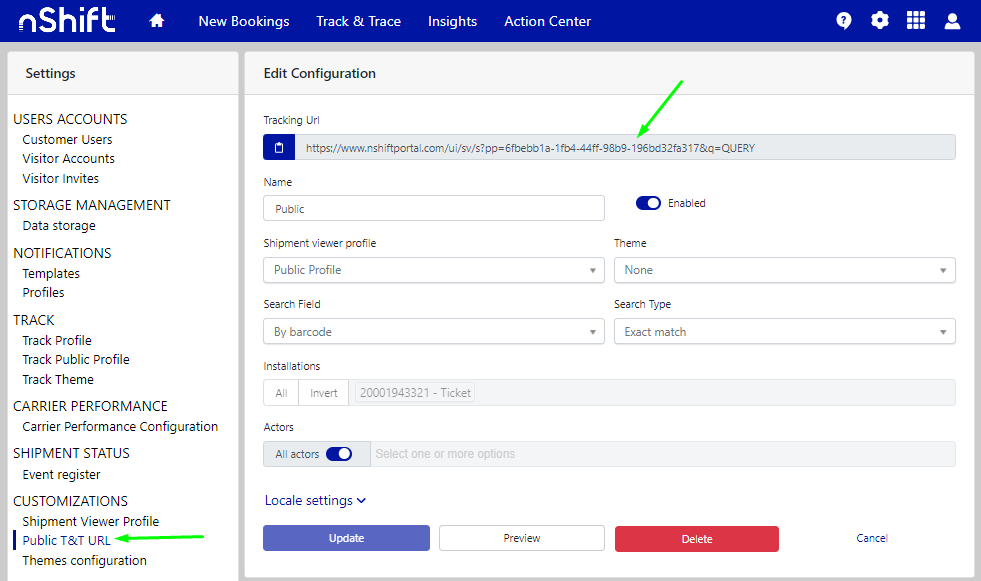Viewport: 981px width, 581px height.
Task: Click the Name input field
Action: [433, 209]
